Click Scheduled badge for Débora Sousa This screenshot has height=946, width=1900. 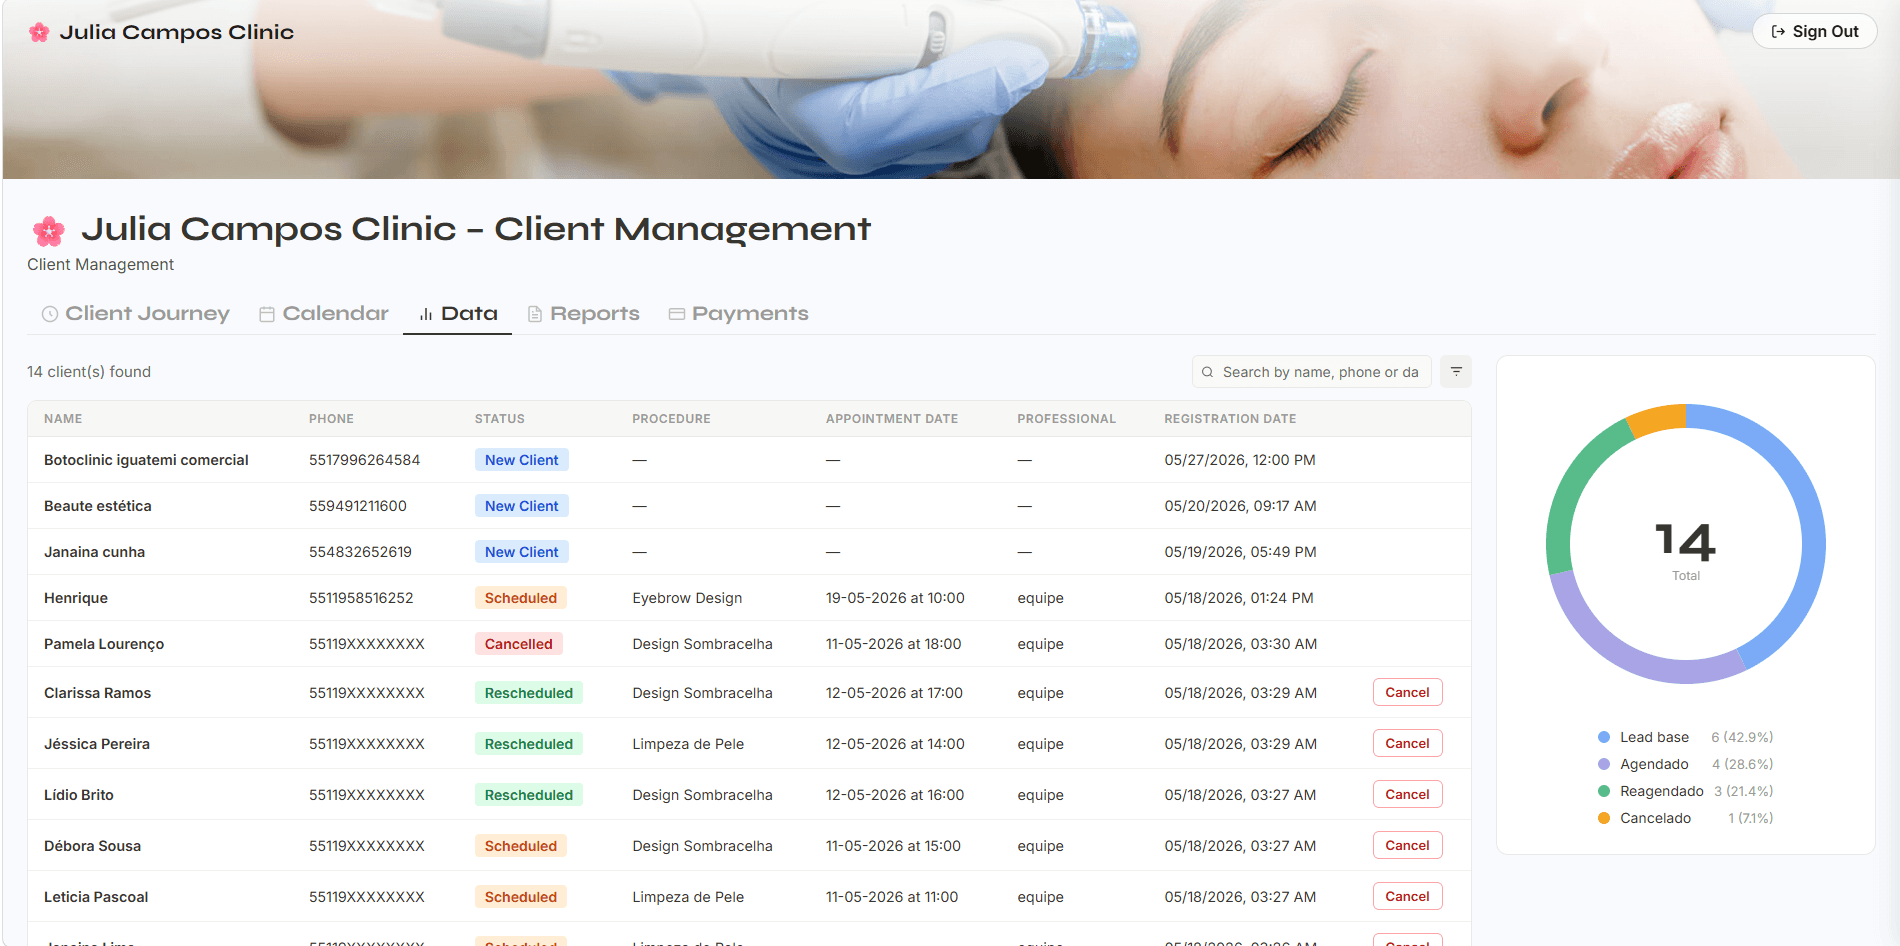(x=521, y=846)
